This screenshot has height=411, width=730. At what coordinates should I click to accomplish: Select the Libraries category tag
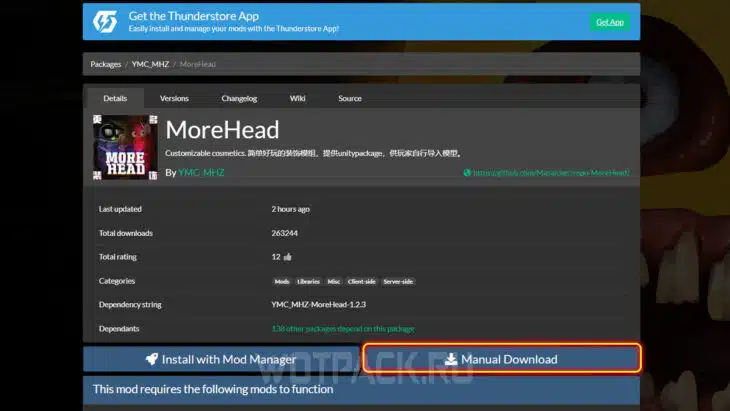(x=308, y=281)
